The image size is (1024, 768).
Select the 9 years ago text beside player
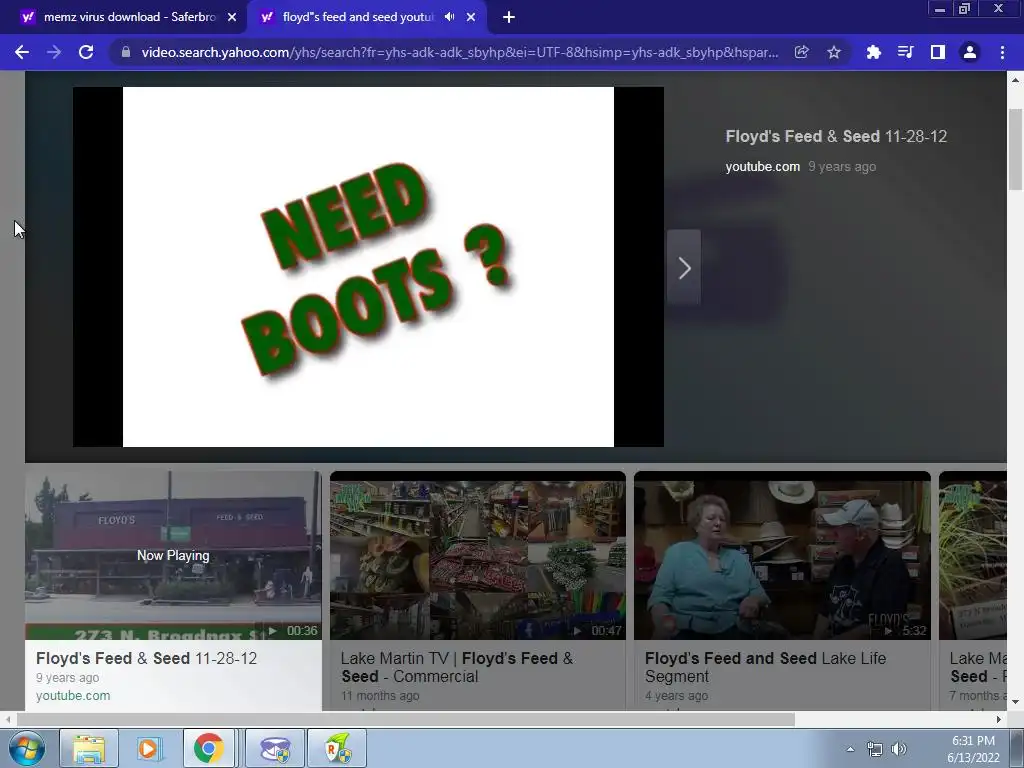[x=842, y=167]
